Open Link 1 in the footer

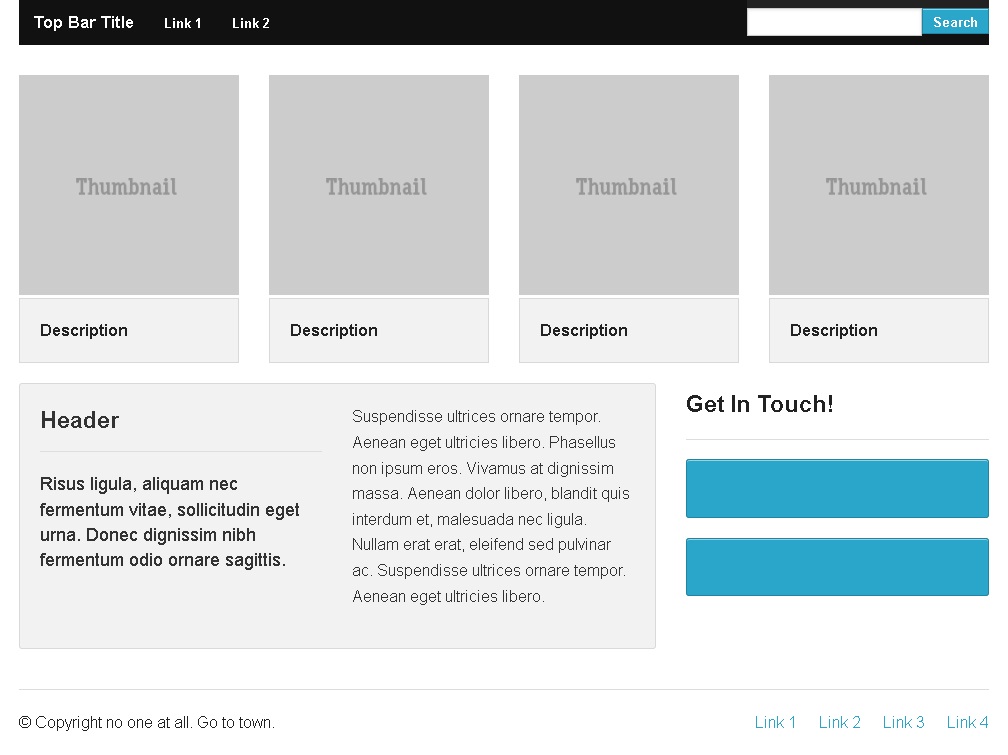click(775, 722)
